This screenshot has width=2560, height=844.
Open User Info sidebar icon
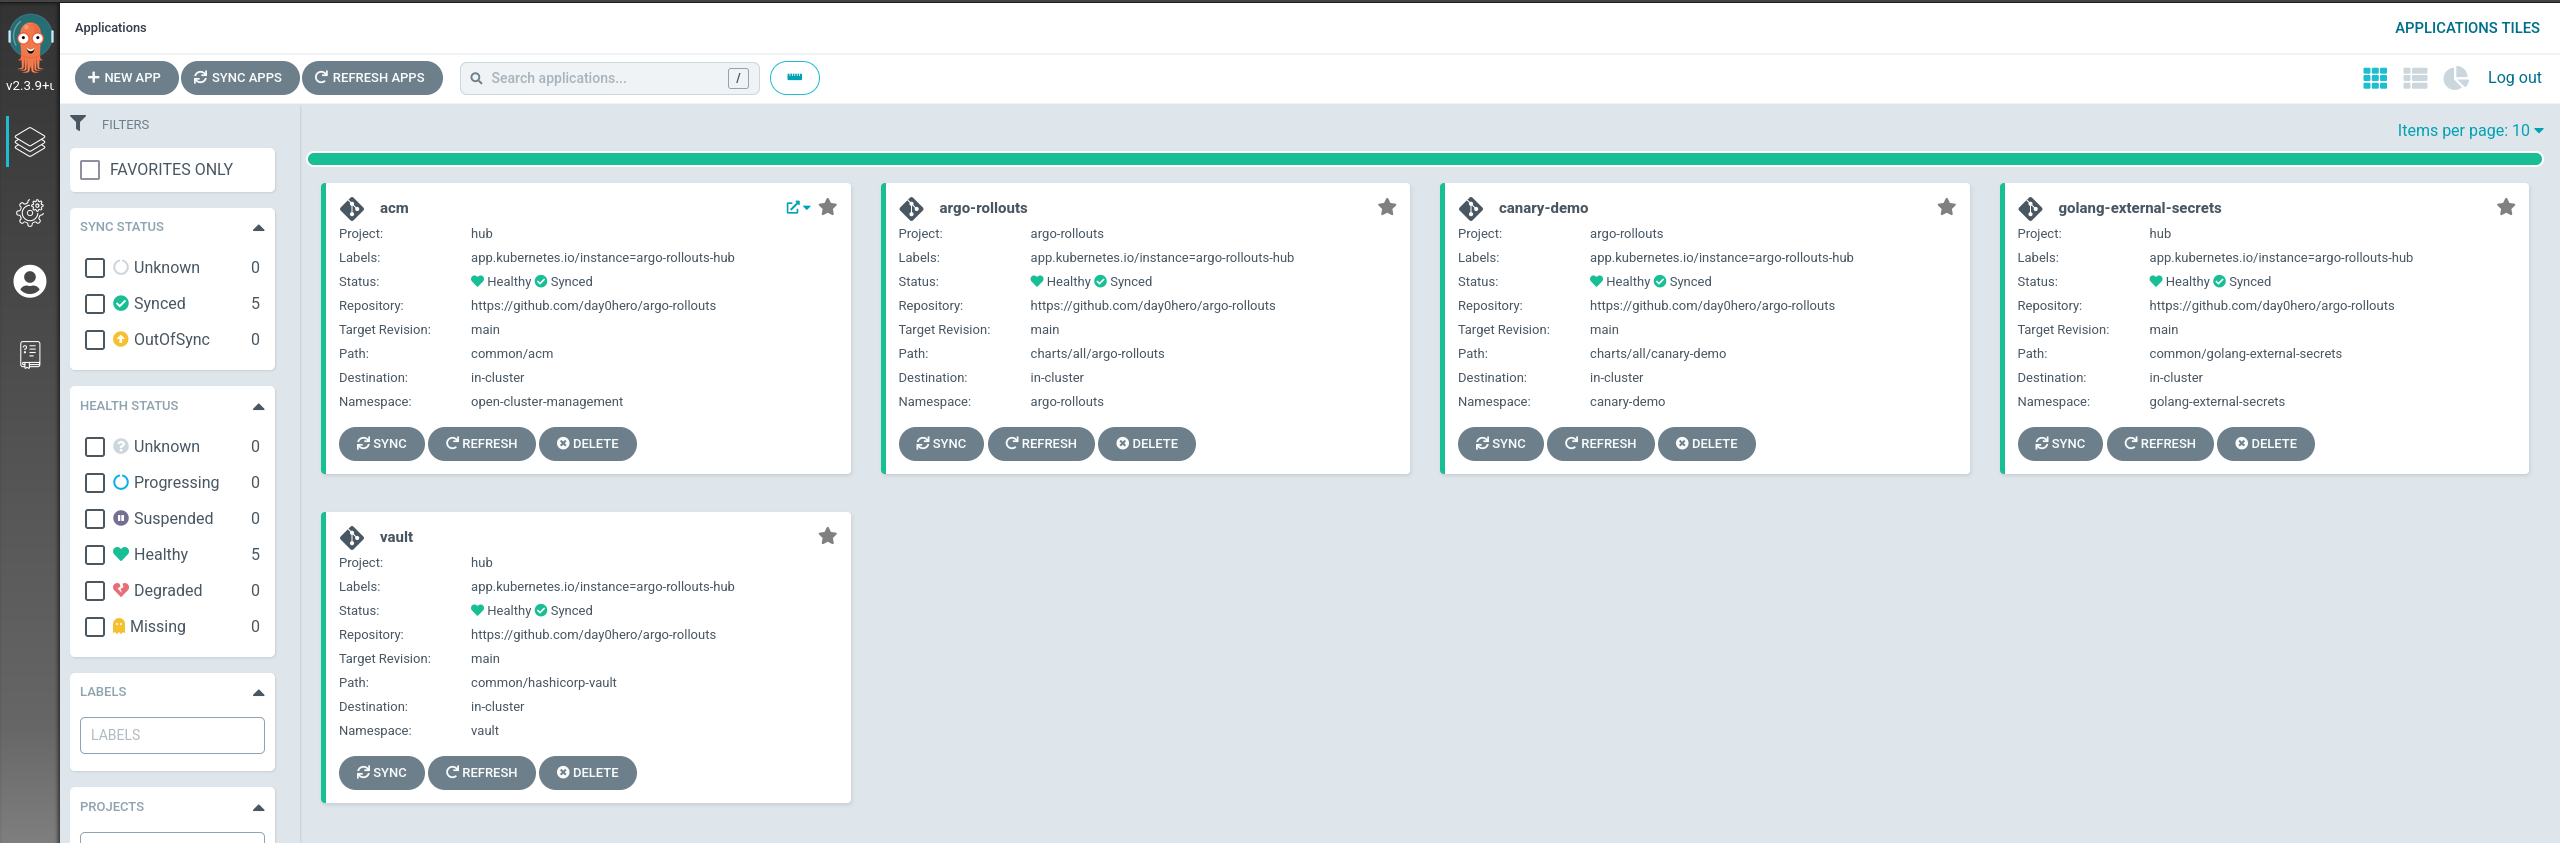[x=30, y=282]
